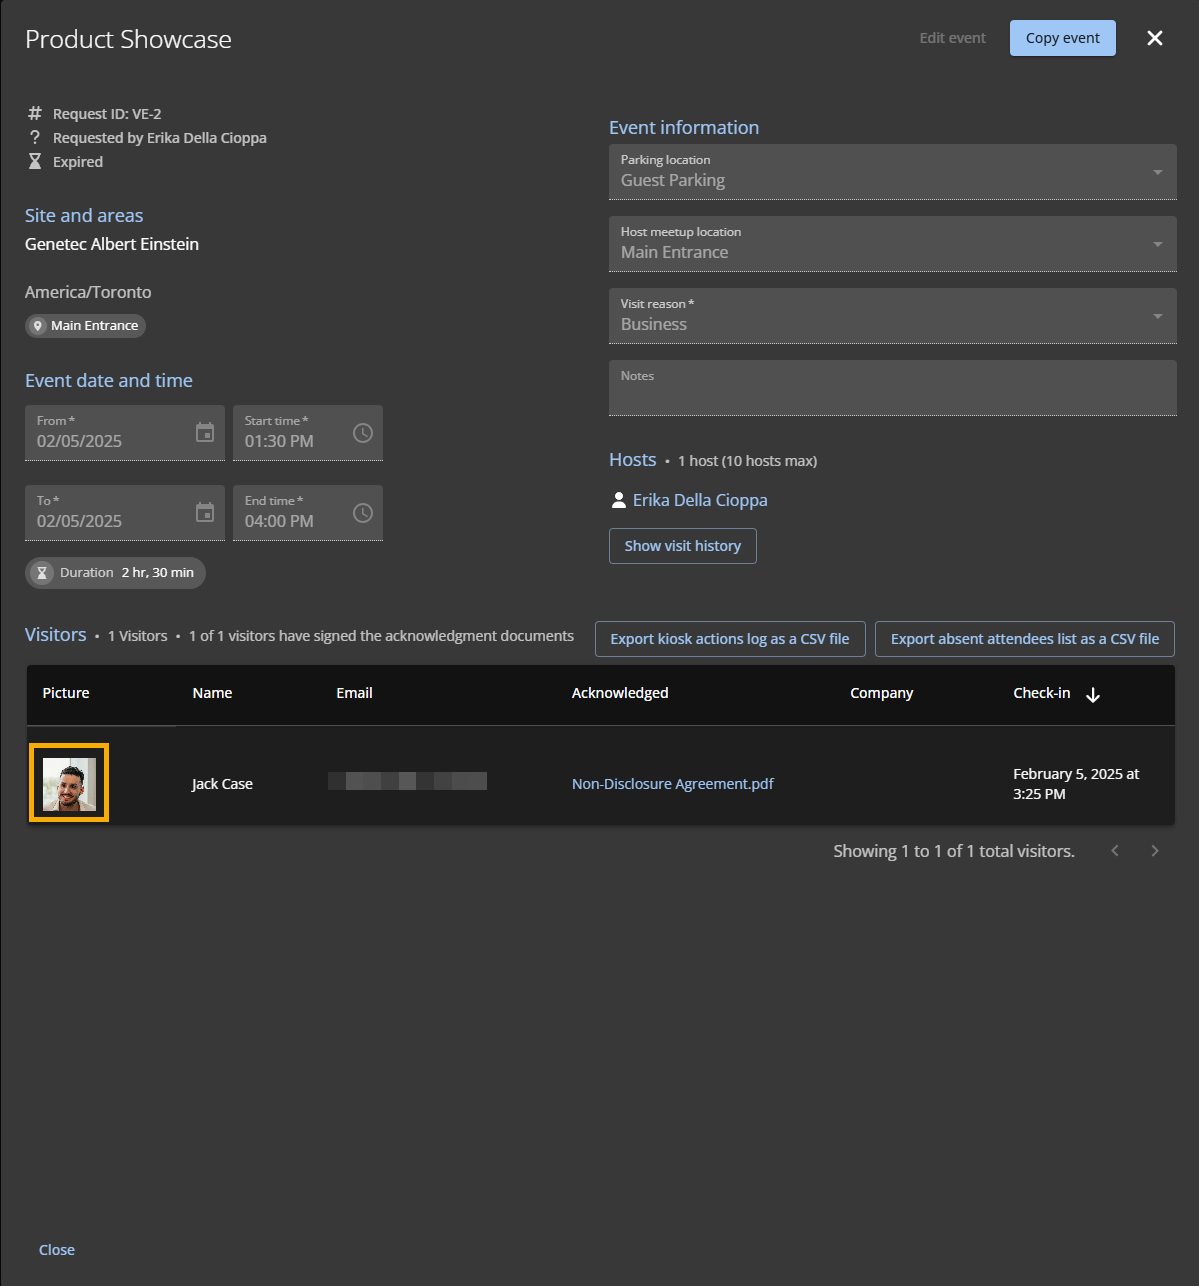
Task: Click Jack Case's picture thumbnail
Action: coord(69,783)
